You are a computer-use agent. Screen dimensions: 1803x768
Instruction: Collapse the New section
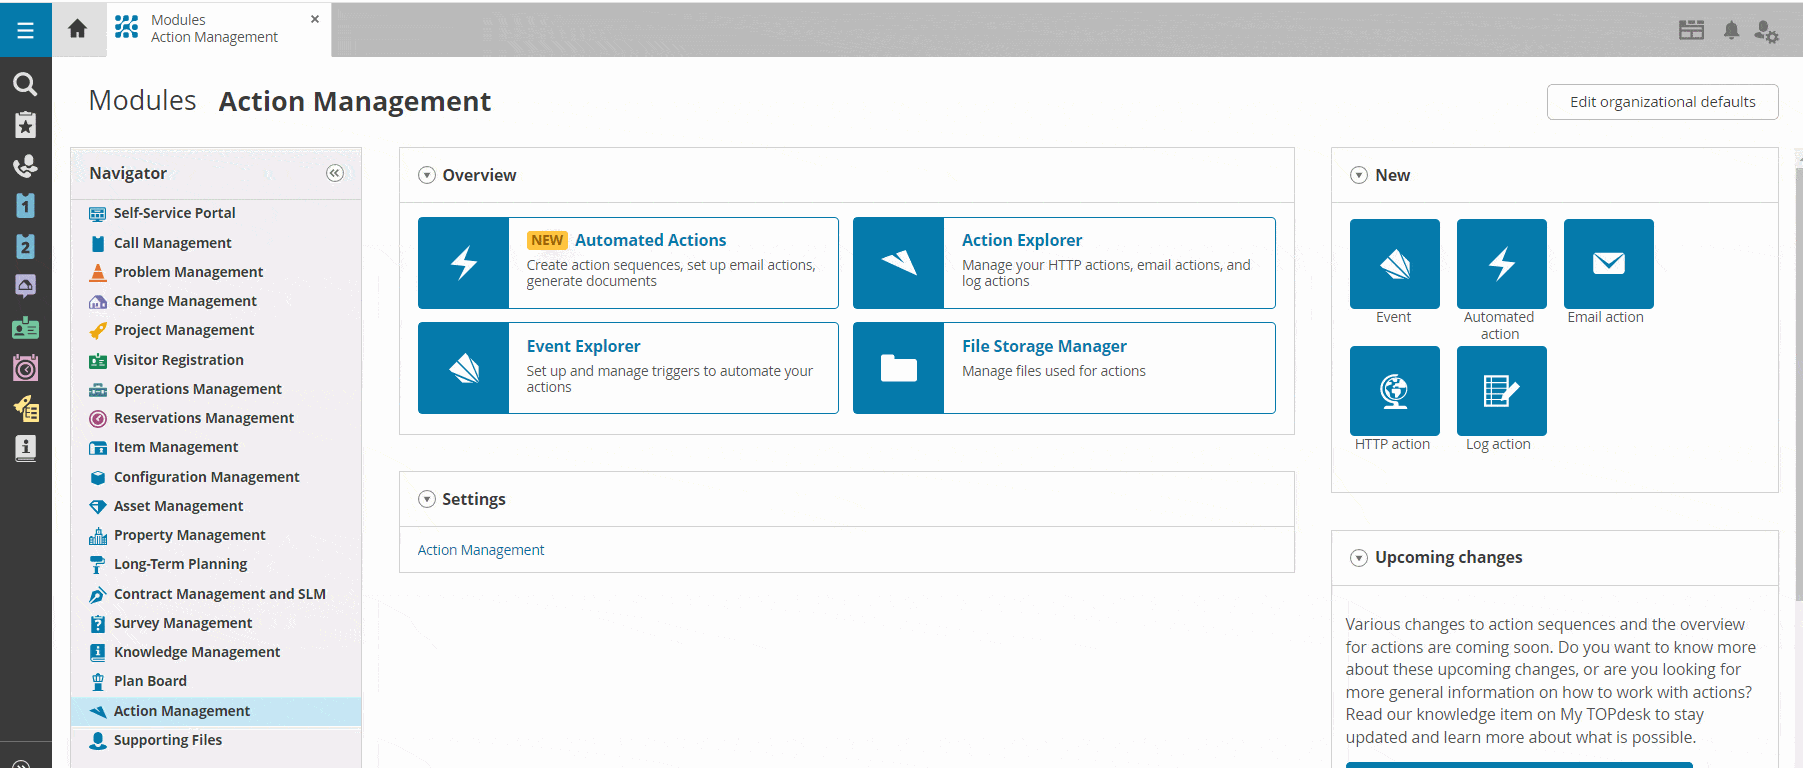pos(1359,175)
